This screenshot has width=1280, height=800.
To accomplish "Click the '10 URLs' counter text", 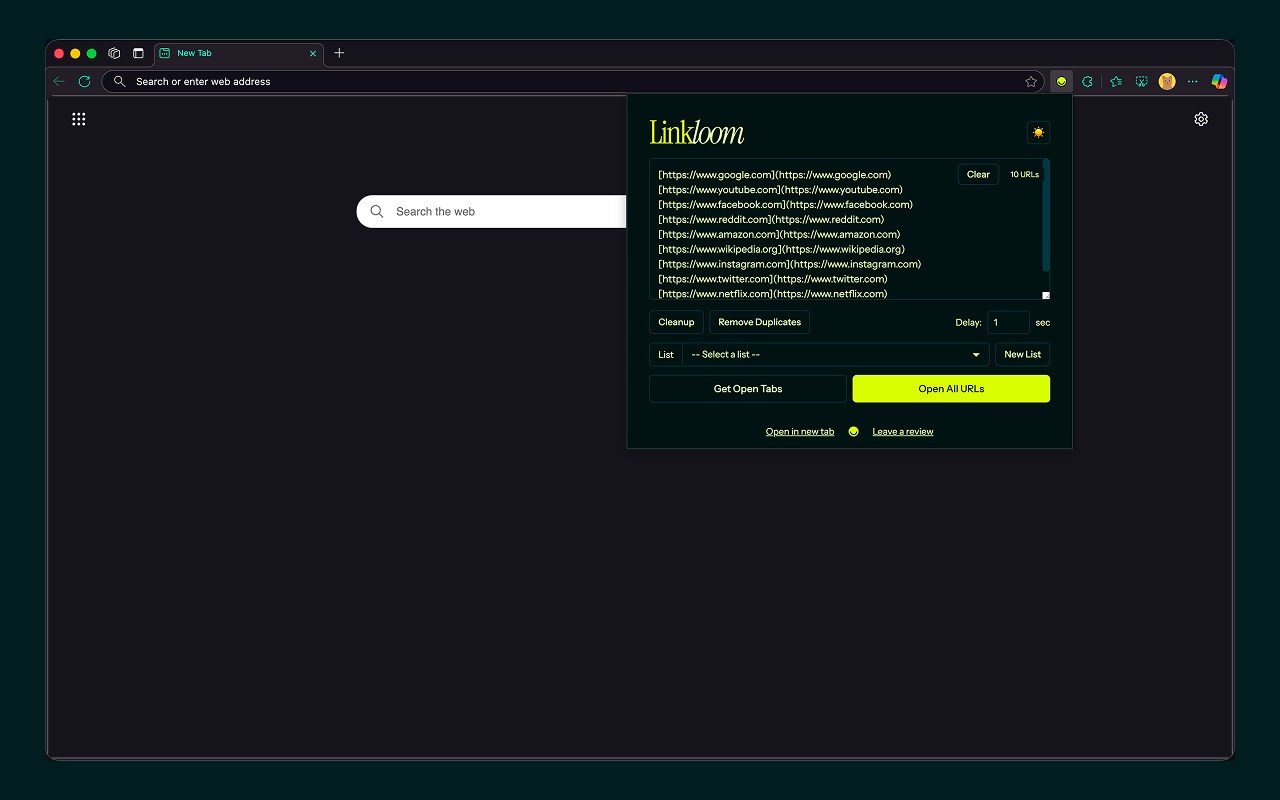I will point(1024,175).
